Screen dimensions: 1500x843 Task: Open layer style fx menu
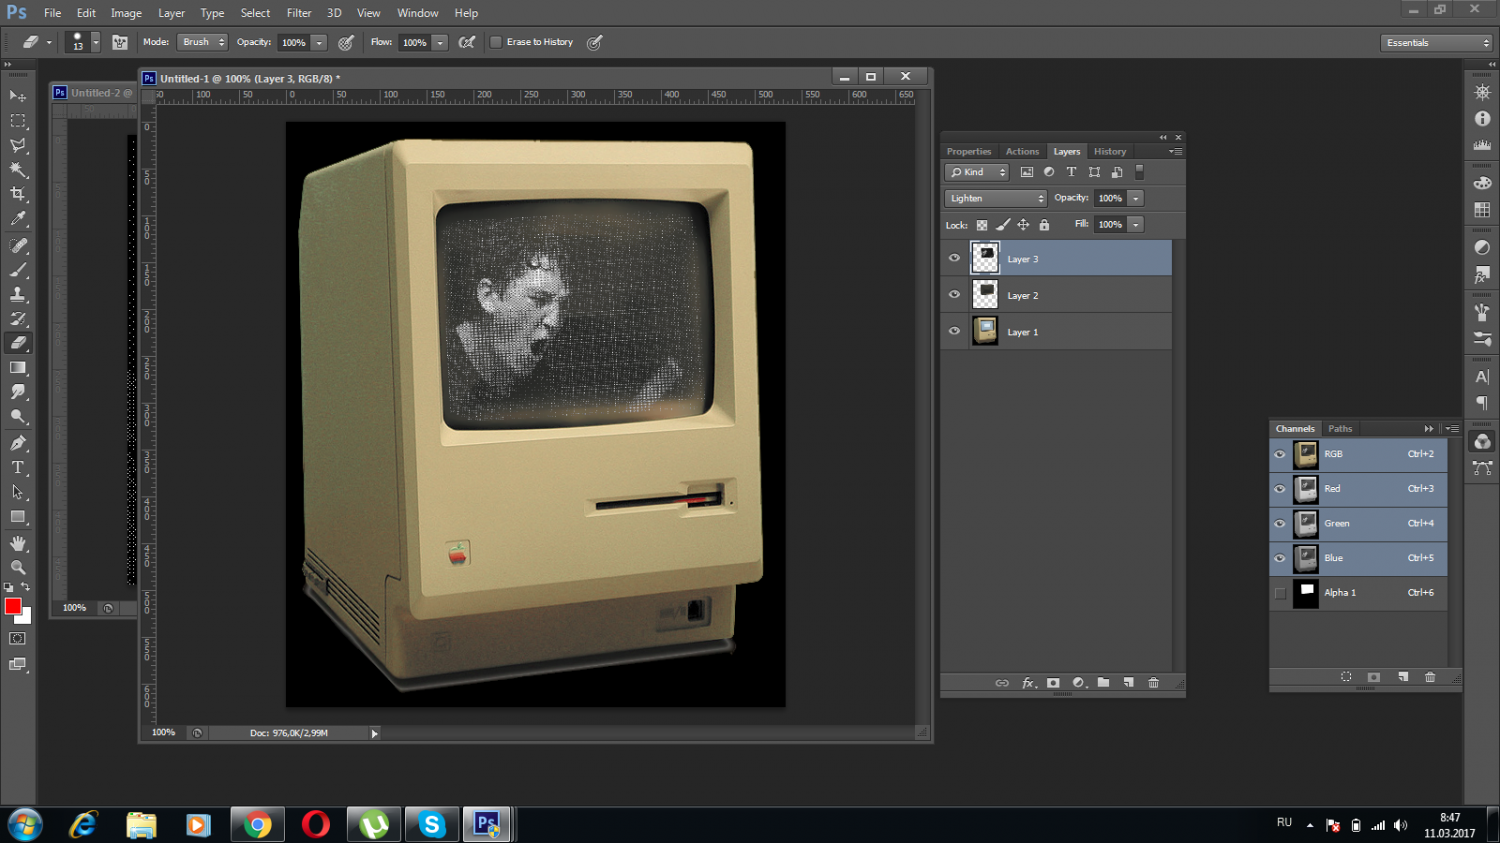(1028, 683)
